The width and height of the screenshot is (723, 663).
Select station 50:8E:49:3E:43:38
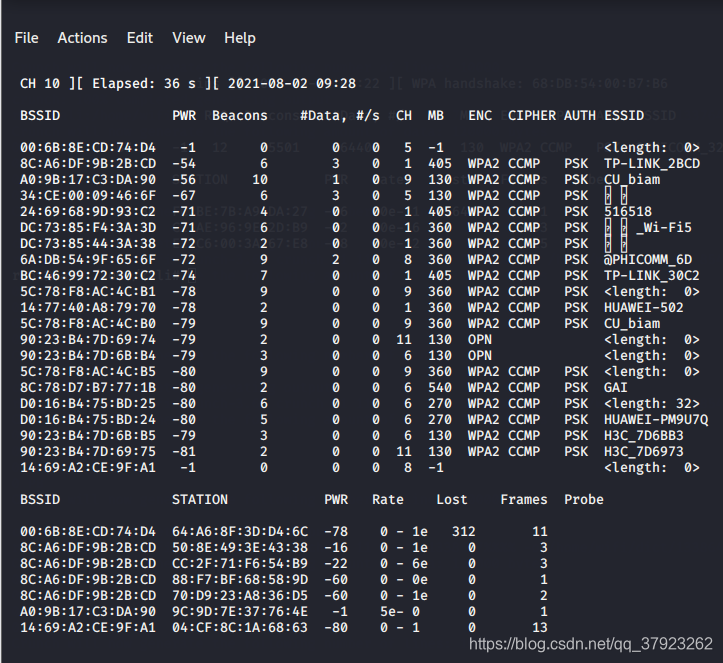[240, 548]
